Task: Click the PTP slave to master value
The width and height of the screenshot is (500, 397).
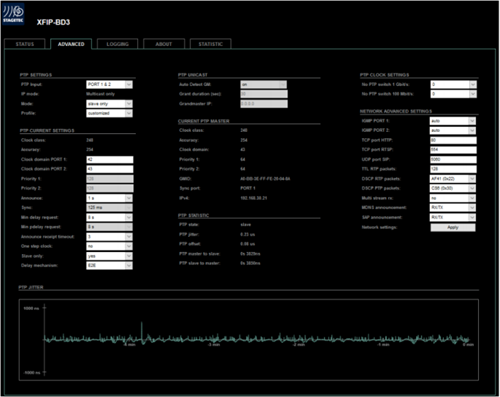Action: tap(250, 263)
